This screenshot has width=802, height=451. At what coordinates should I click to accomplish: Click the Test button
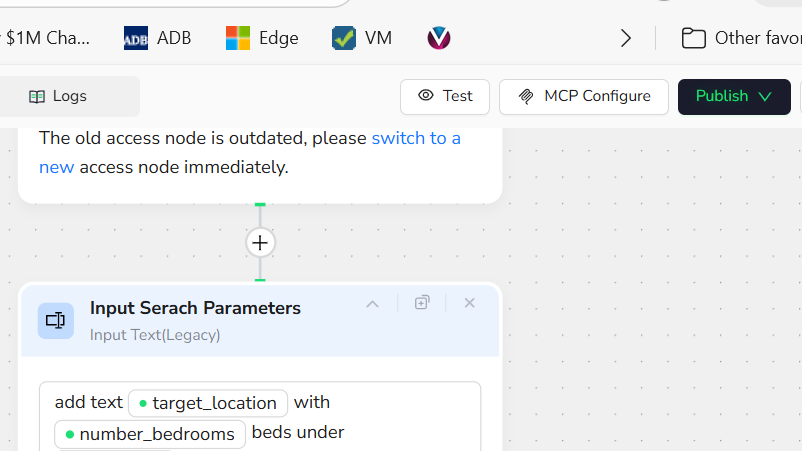coord(445,96)
